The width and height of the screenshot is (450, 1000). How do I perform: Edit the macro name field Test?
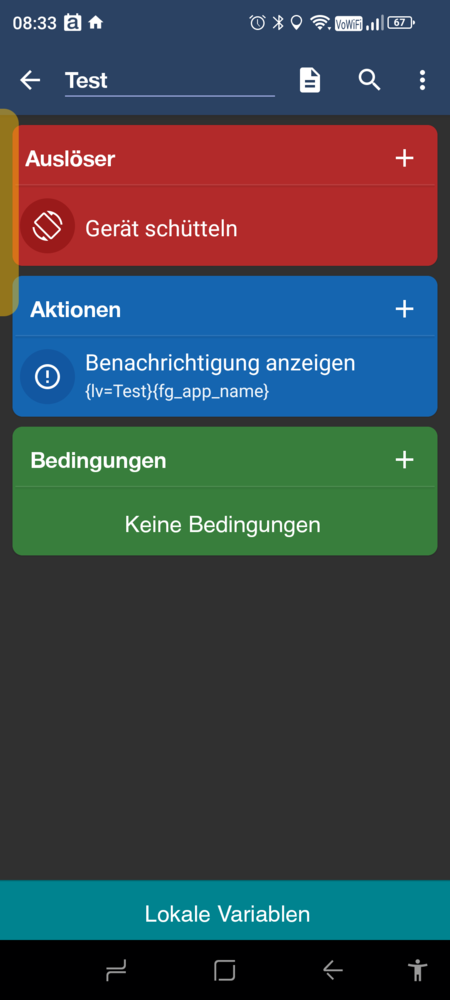pyautogui.click(x=170, y=82)
